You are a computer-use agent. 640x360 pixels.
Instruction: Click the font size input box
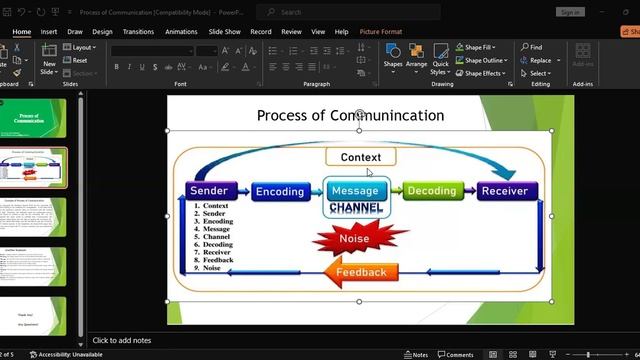(x=207, y=51)
